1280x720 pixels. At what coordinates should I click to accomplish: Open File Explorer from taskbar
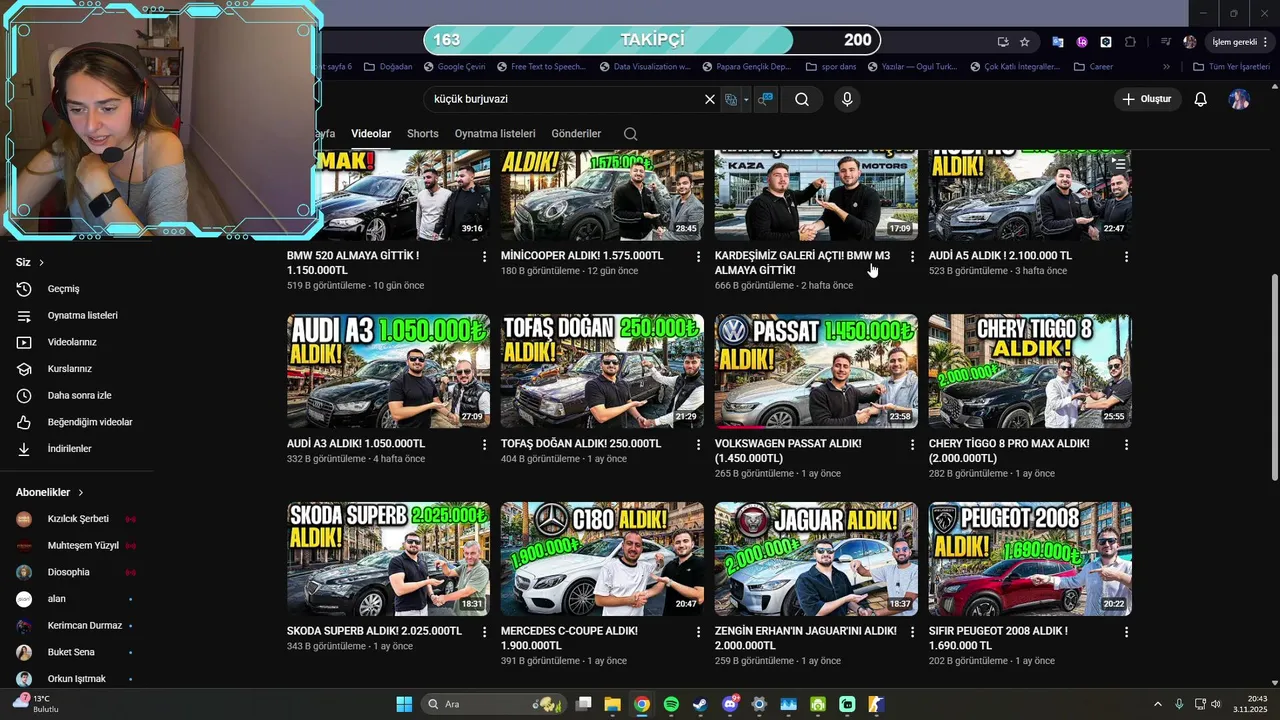[x=612, y=704]
